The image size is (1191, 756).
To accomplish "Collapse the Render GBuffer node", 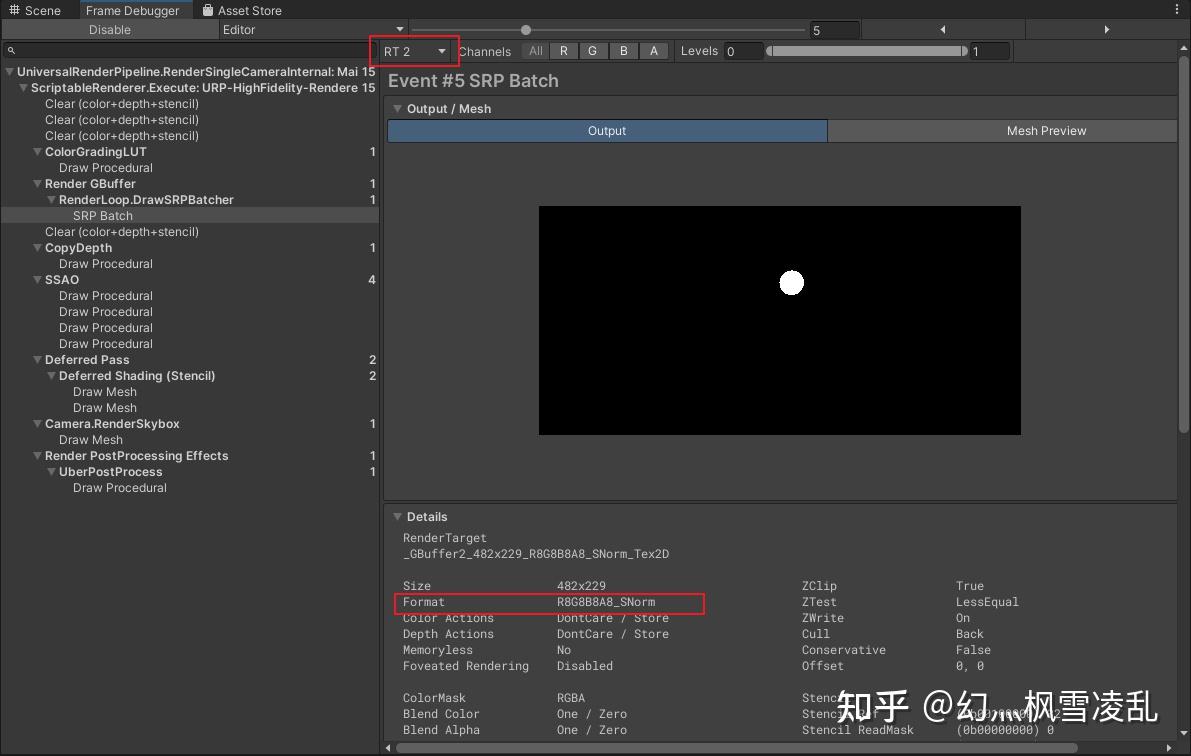I will pyautogui.click(x=37, y=183).
